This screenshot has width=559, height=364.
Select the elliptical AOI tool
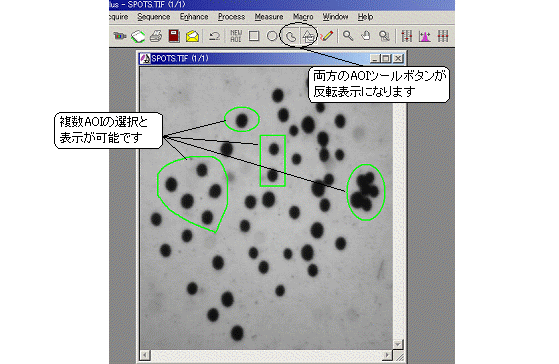(272, 36)
